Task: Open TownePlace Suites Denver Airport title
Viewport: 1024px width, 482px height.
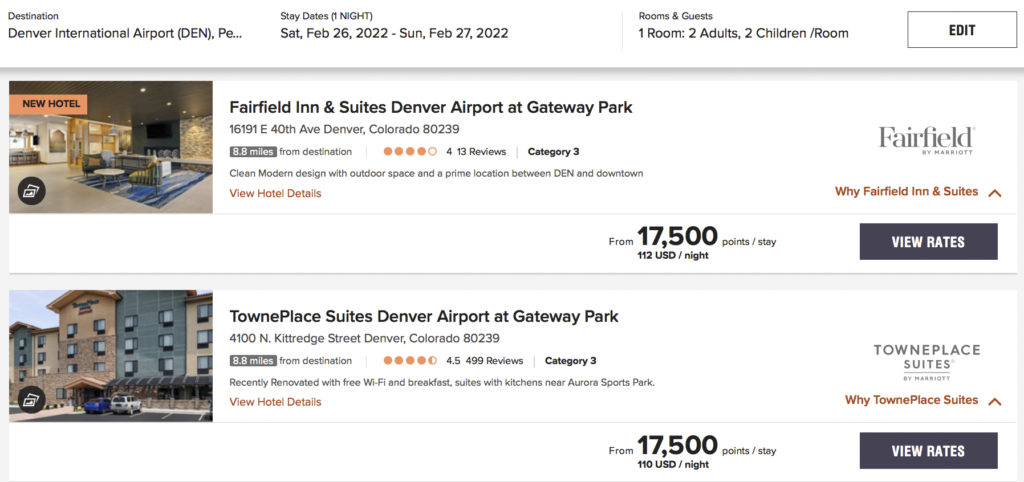Action: [x=424, y=316]
